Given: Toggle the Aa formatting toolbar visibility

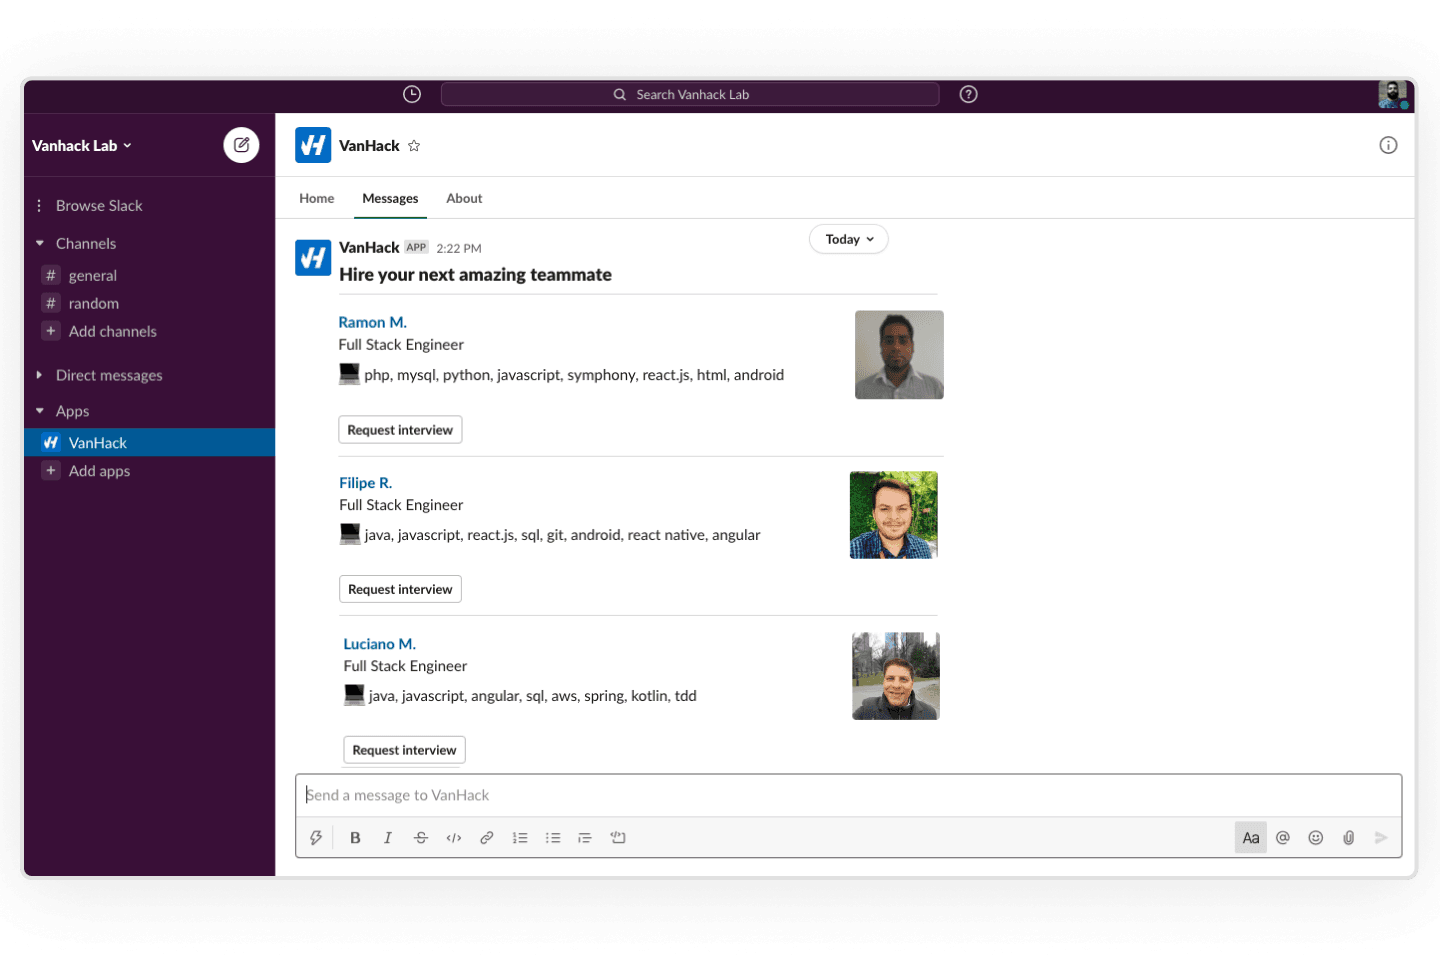Looking at the screenshot, I should pos(1250,838).
